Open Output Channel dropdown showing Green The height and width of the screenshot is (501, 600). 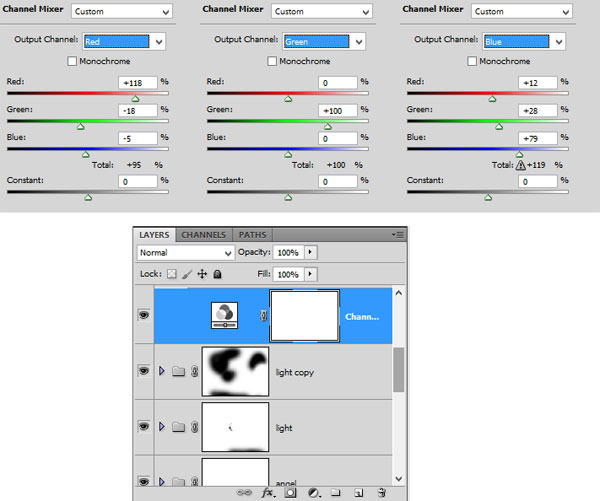tap(324, 41)
